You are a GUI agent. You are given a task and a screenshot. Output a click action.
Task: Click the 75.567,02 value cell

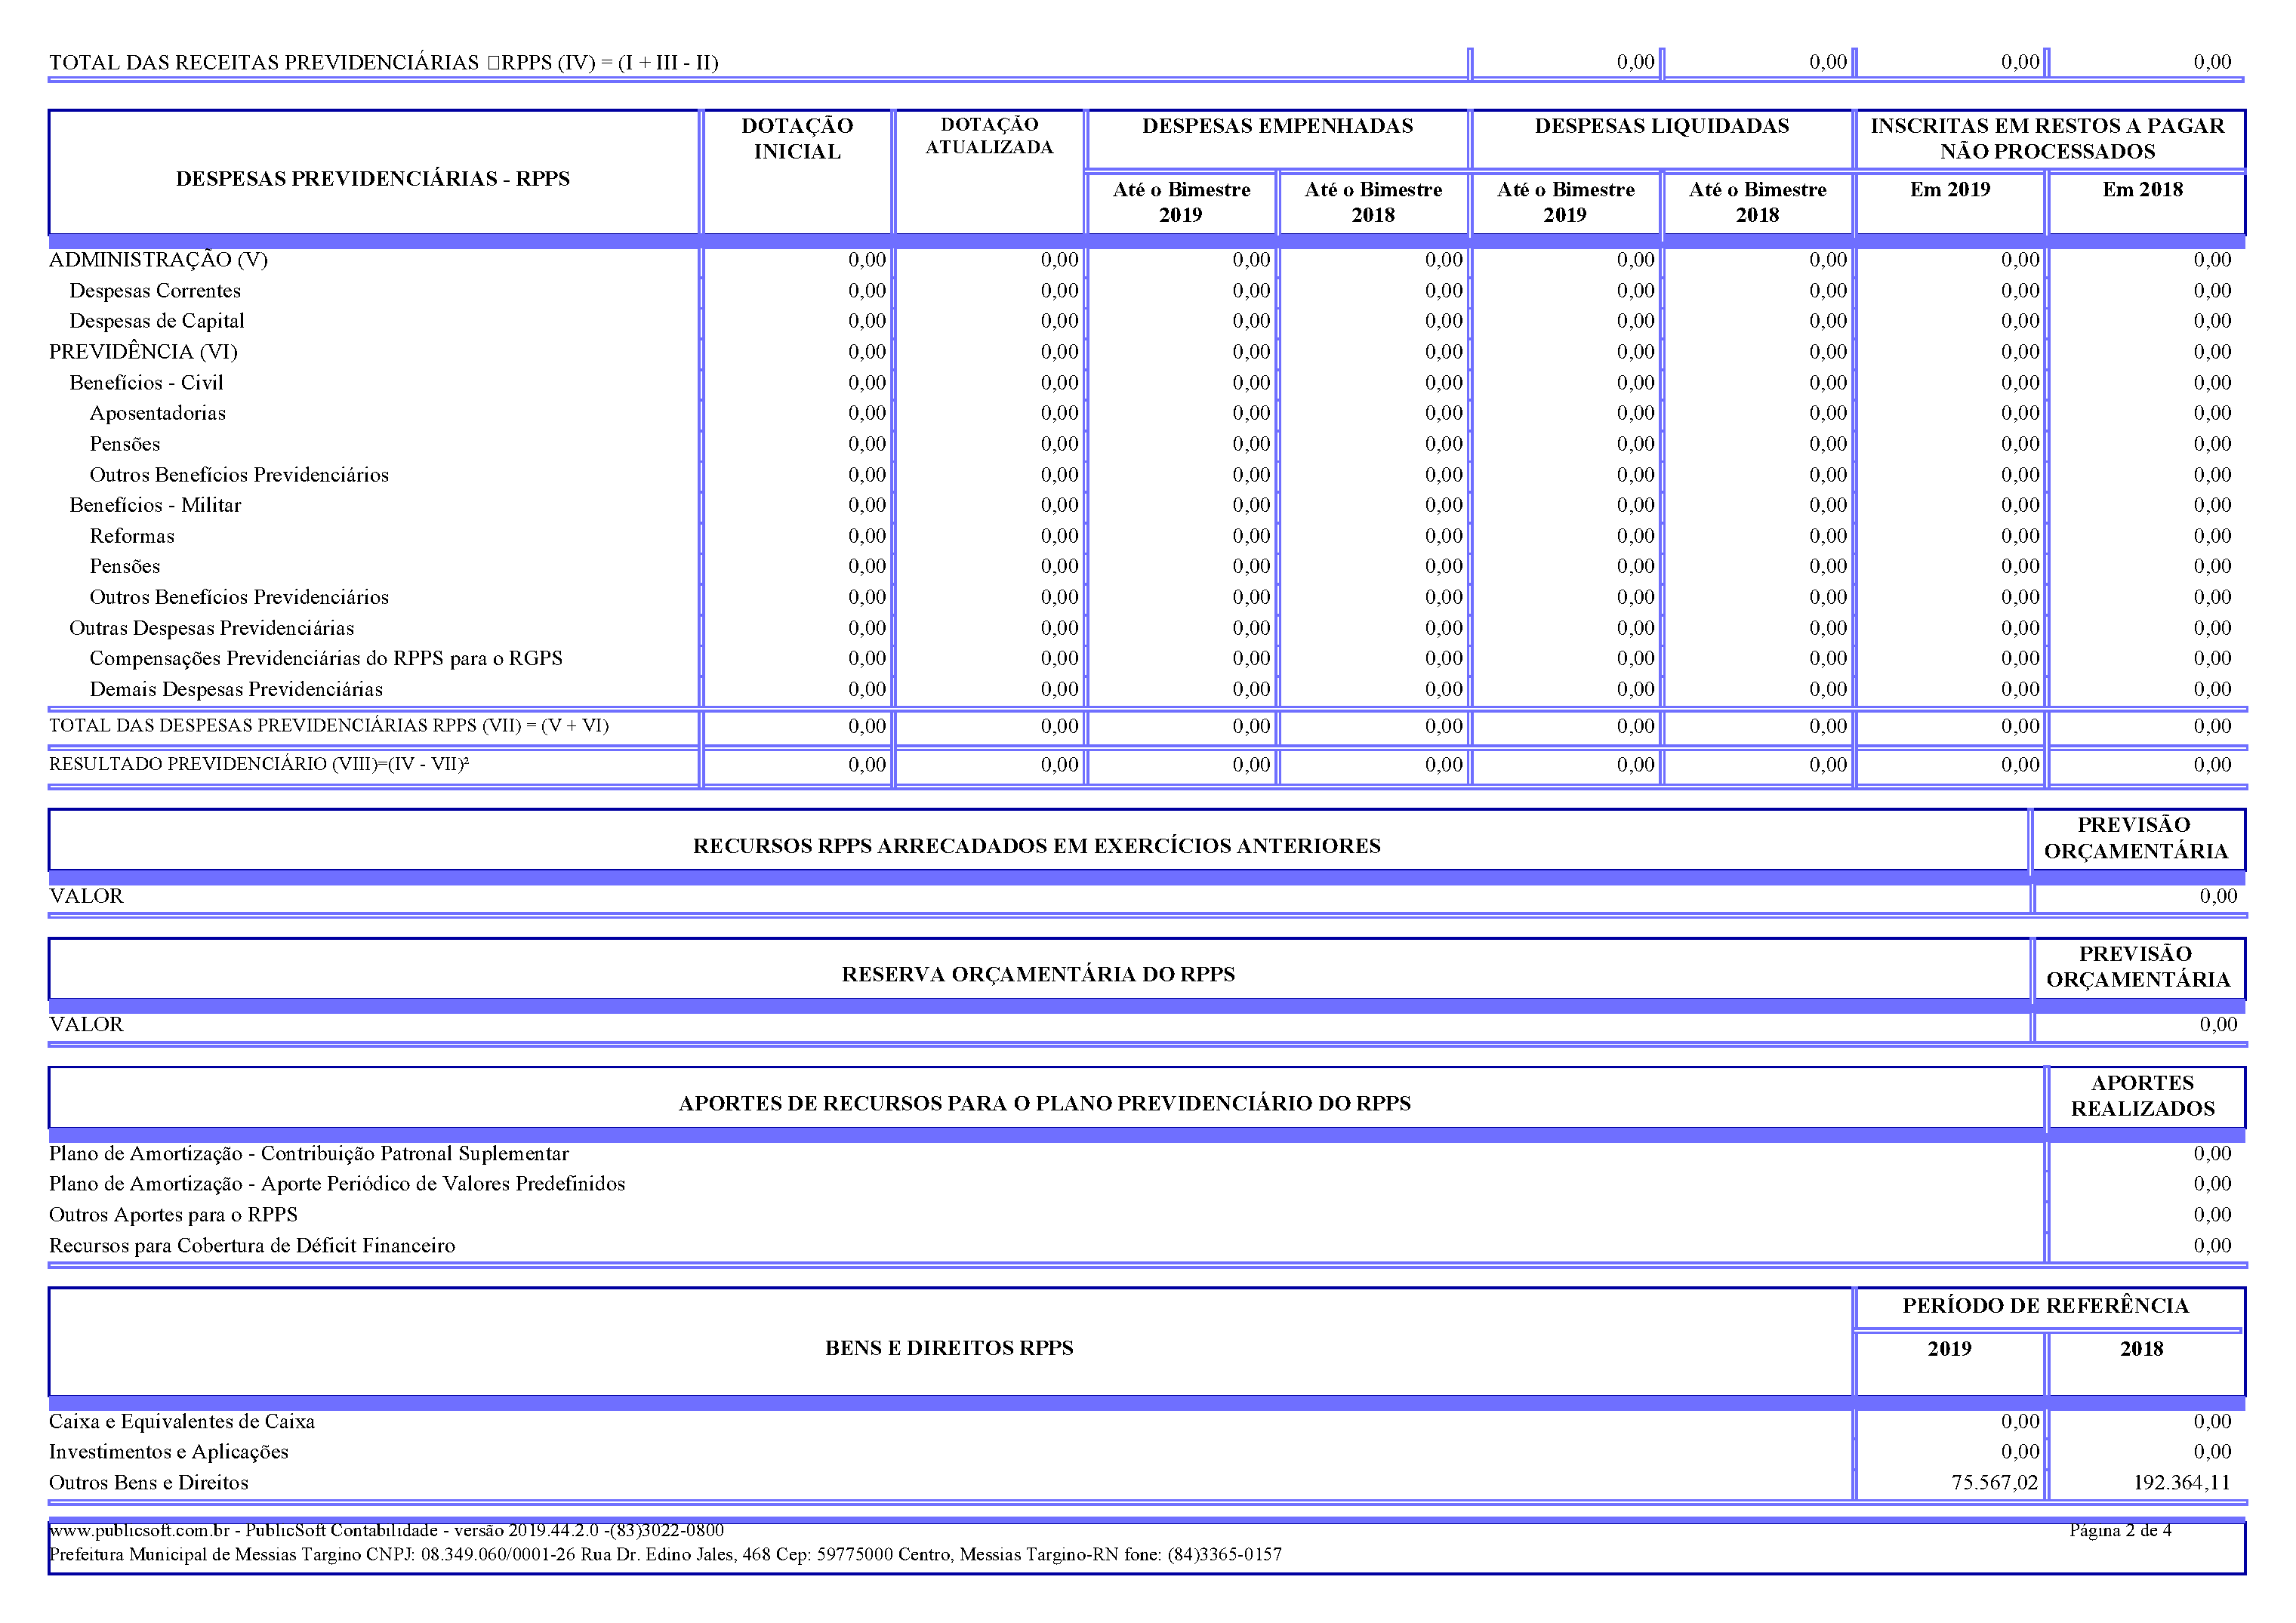click(1993, 1483)
